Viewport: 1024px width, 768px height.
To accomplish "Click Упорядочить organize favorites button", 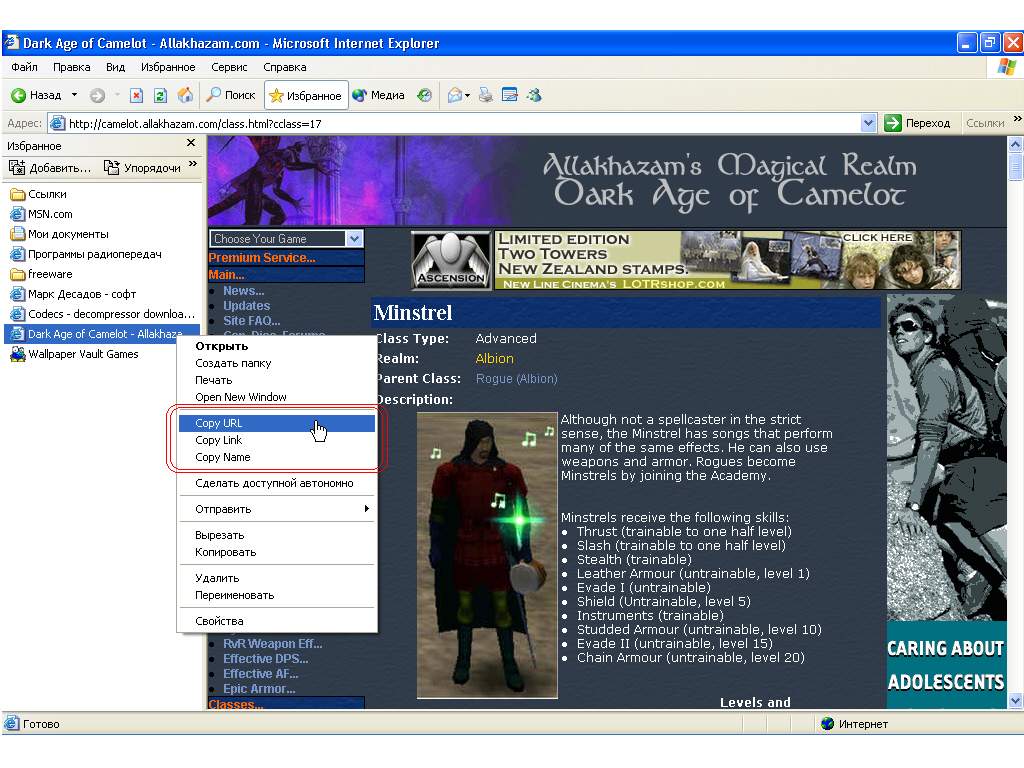I will tap(142, 168).
